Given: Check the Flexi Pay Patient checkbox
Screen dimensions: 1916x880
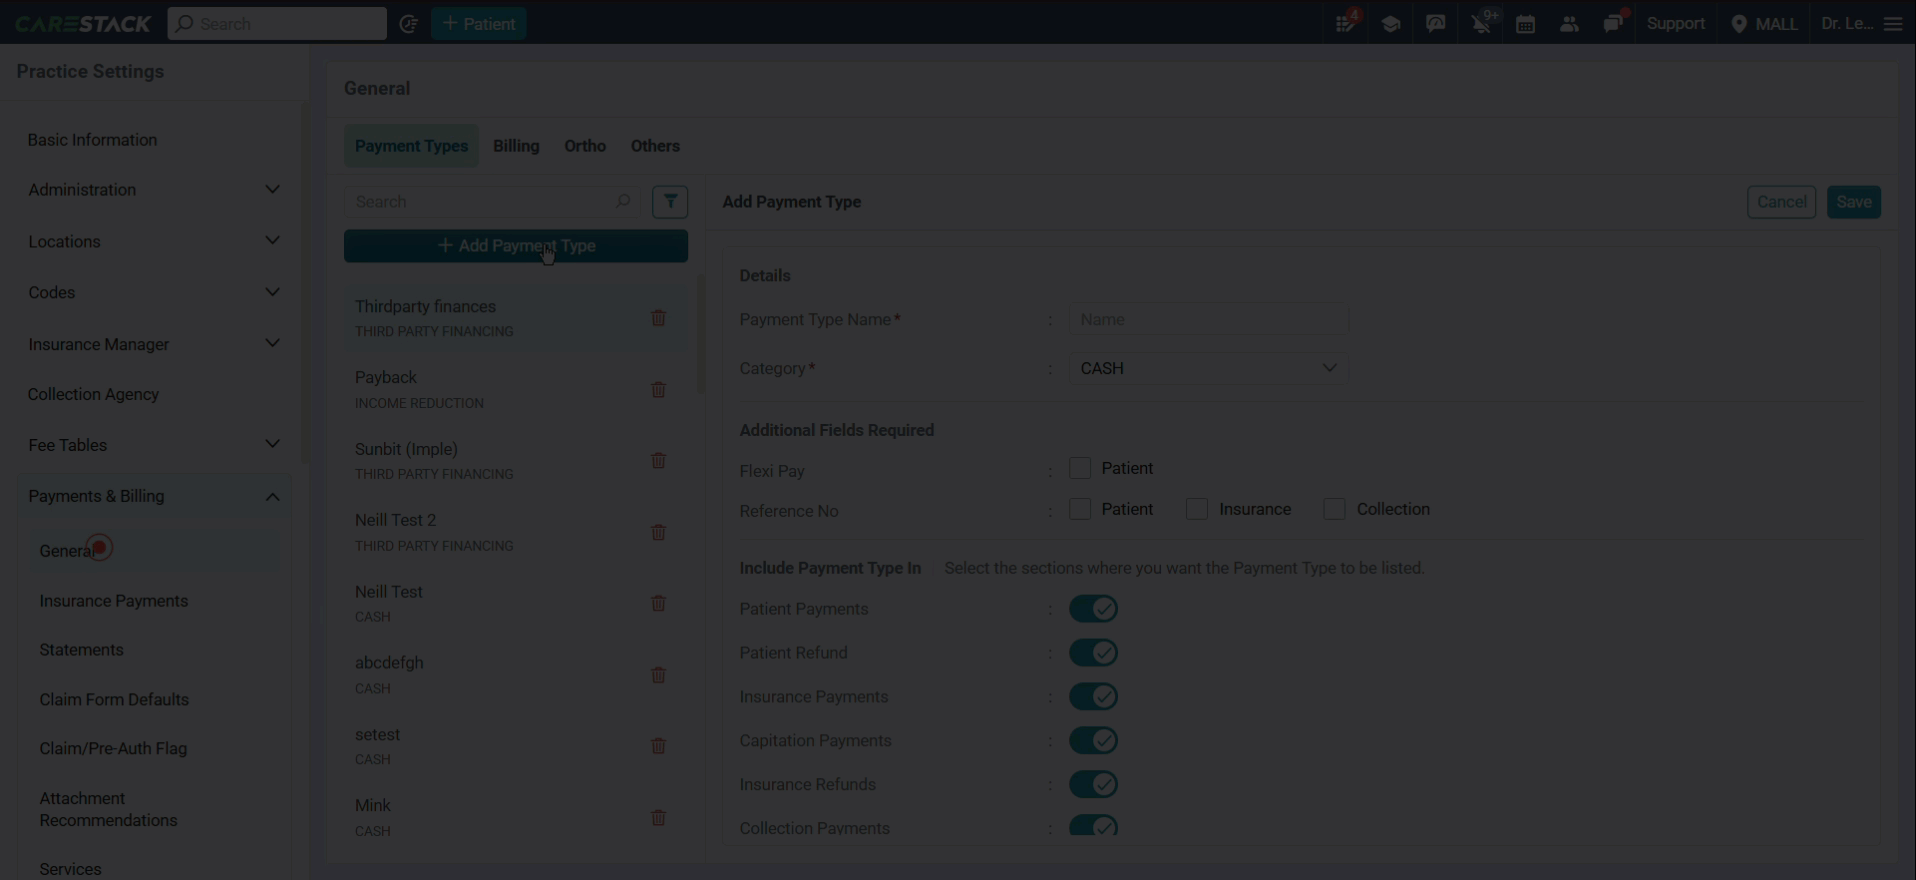Looking at the screenshot, I should coord(1080,468).
